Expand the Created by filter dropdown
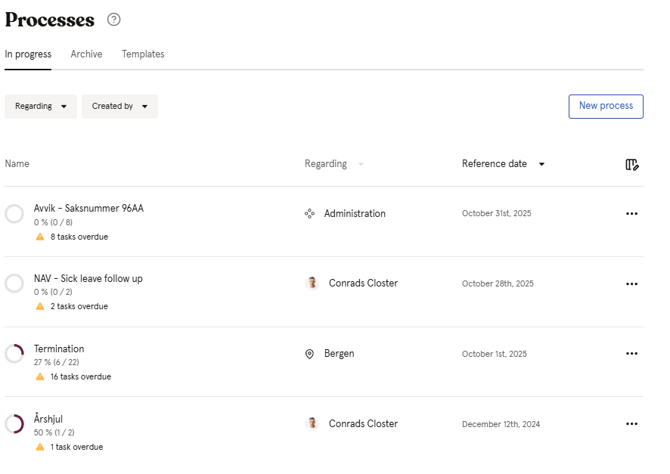This screenshot has height=474, width=670. 119,106
